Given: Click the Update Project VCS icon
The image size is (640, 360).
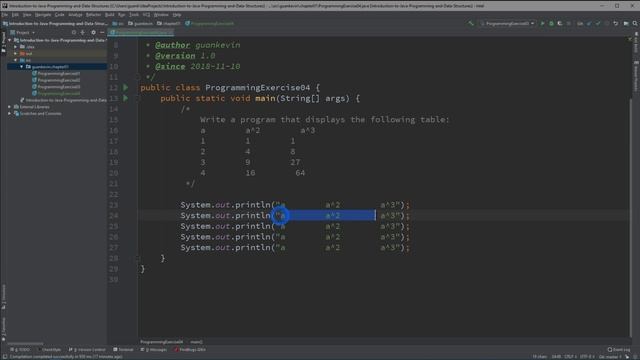Looking at the screenshot, I should click(x=589, y=24).
